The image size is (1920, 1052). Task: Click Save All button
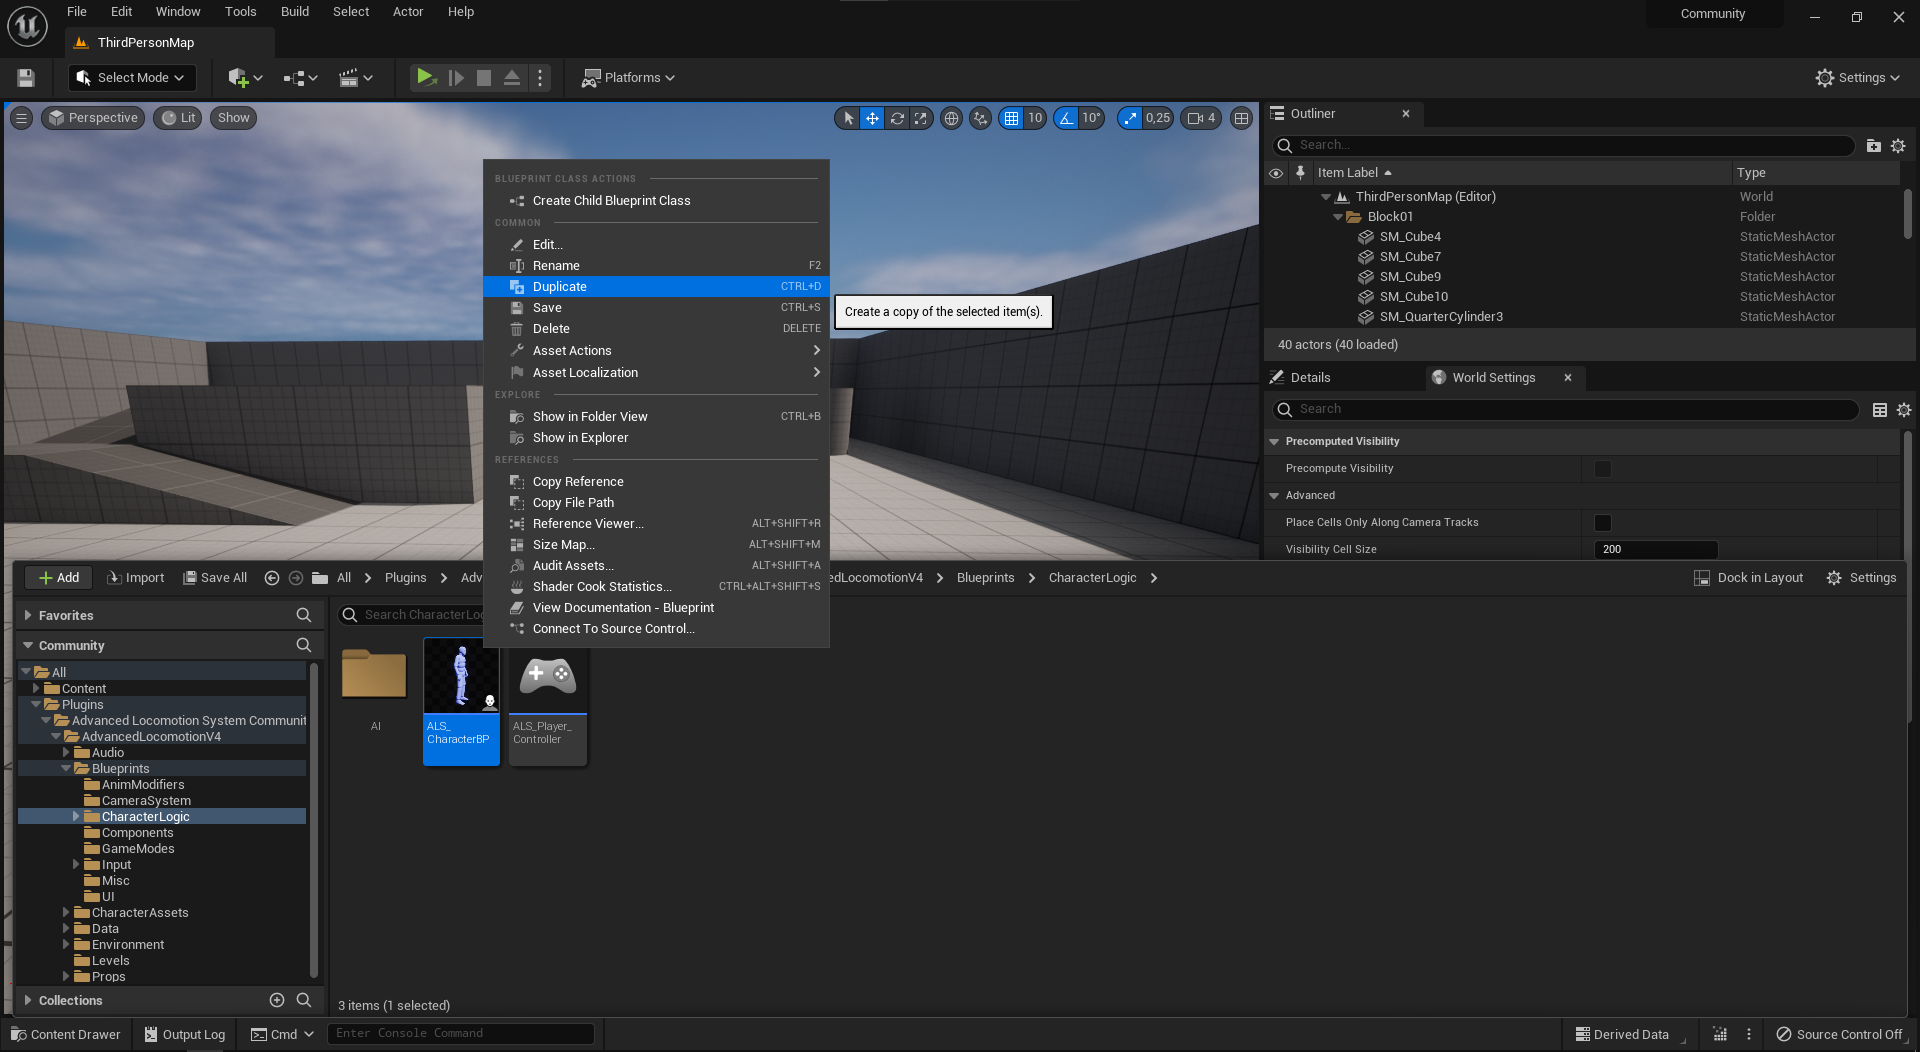coord(215,578)
